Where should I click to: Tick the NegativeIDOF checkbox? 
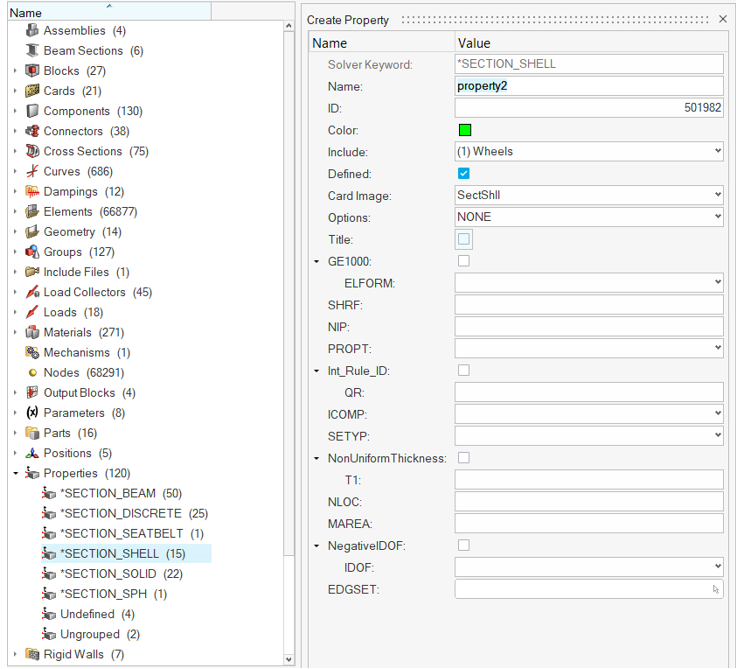(464, 545)
